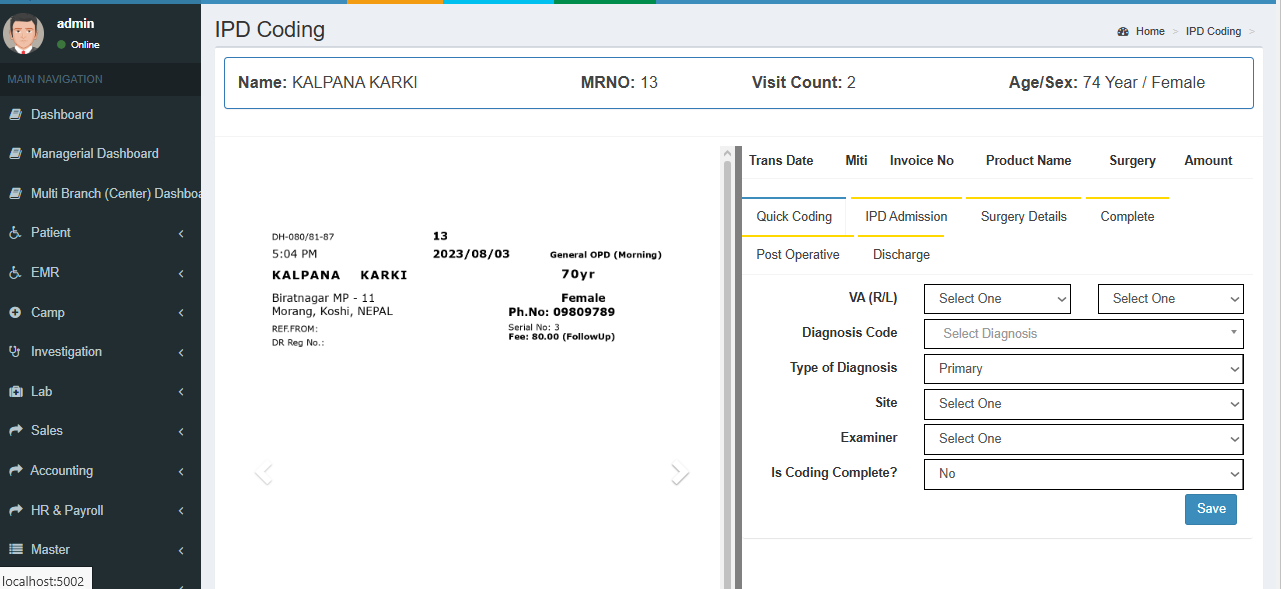Click the Lab medkit icon

click(15, 392)
